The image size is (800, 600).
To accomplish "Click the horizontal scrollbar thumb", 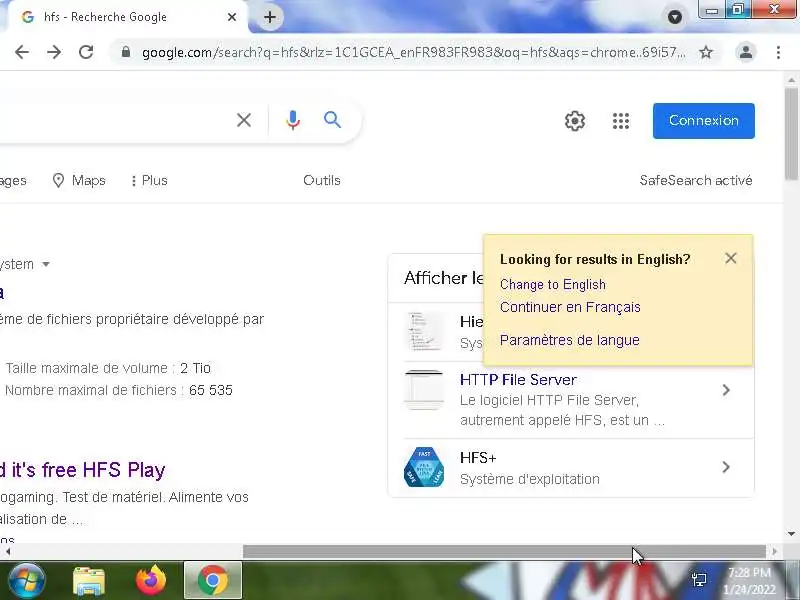I will (x=504, y=552).
